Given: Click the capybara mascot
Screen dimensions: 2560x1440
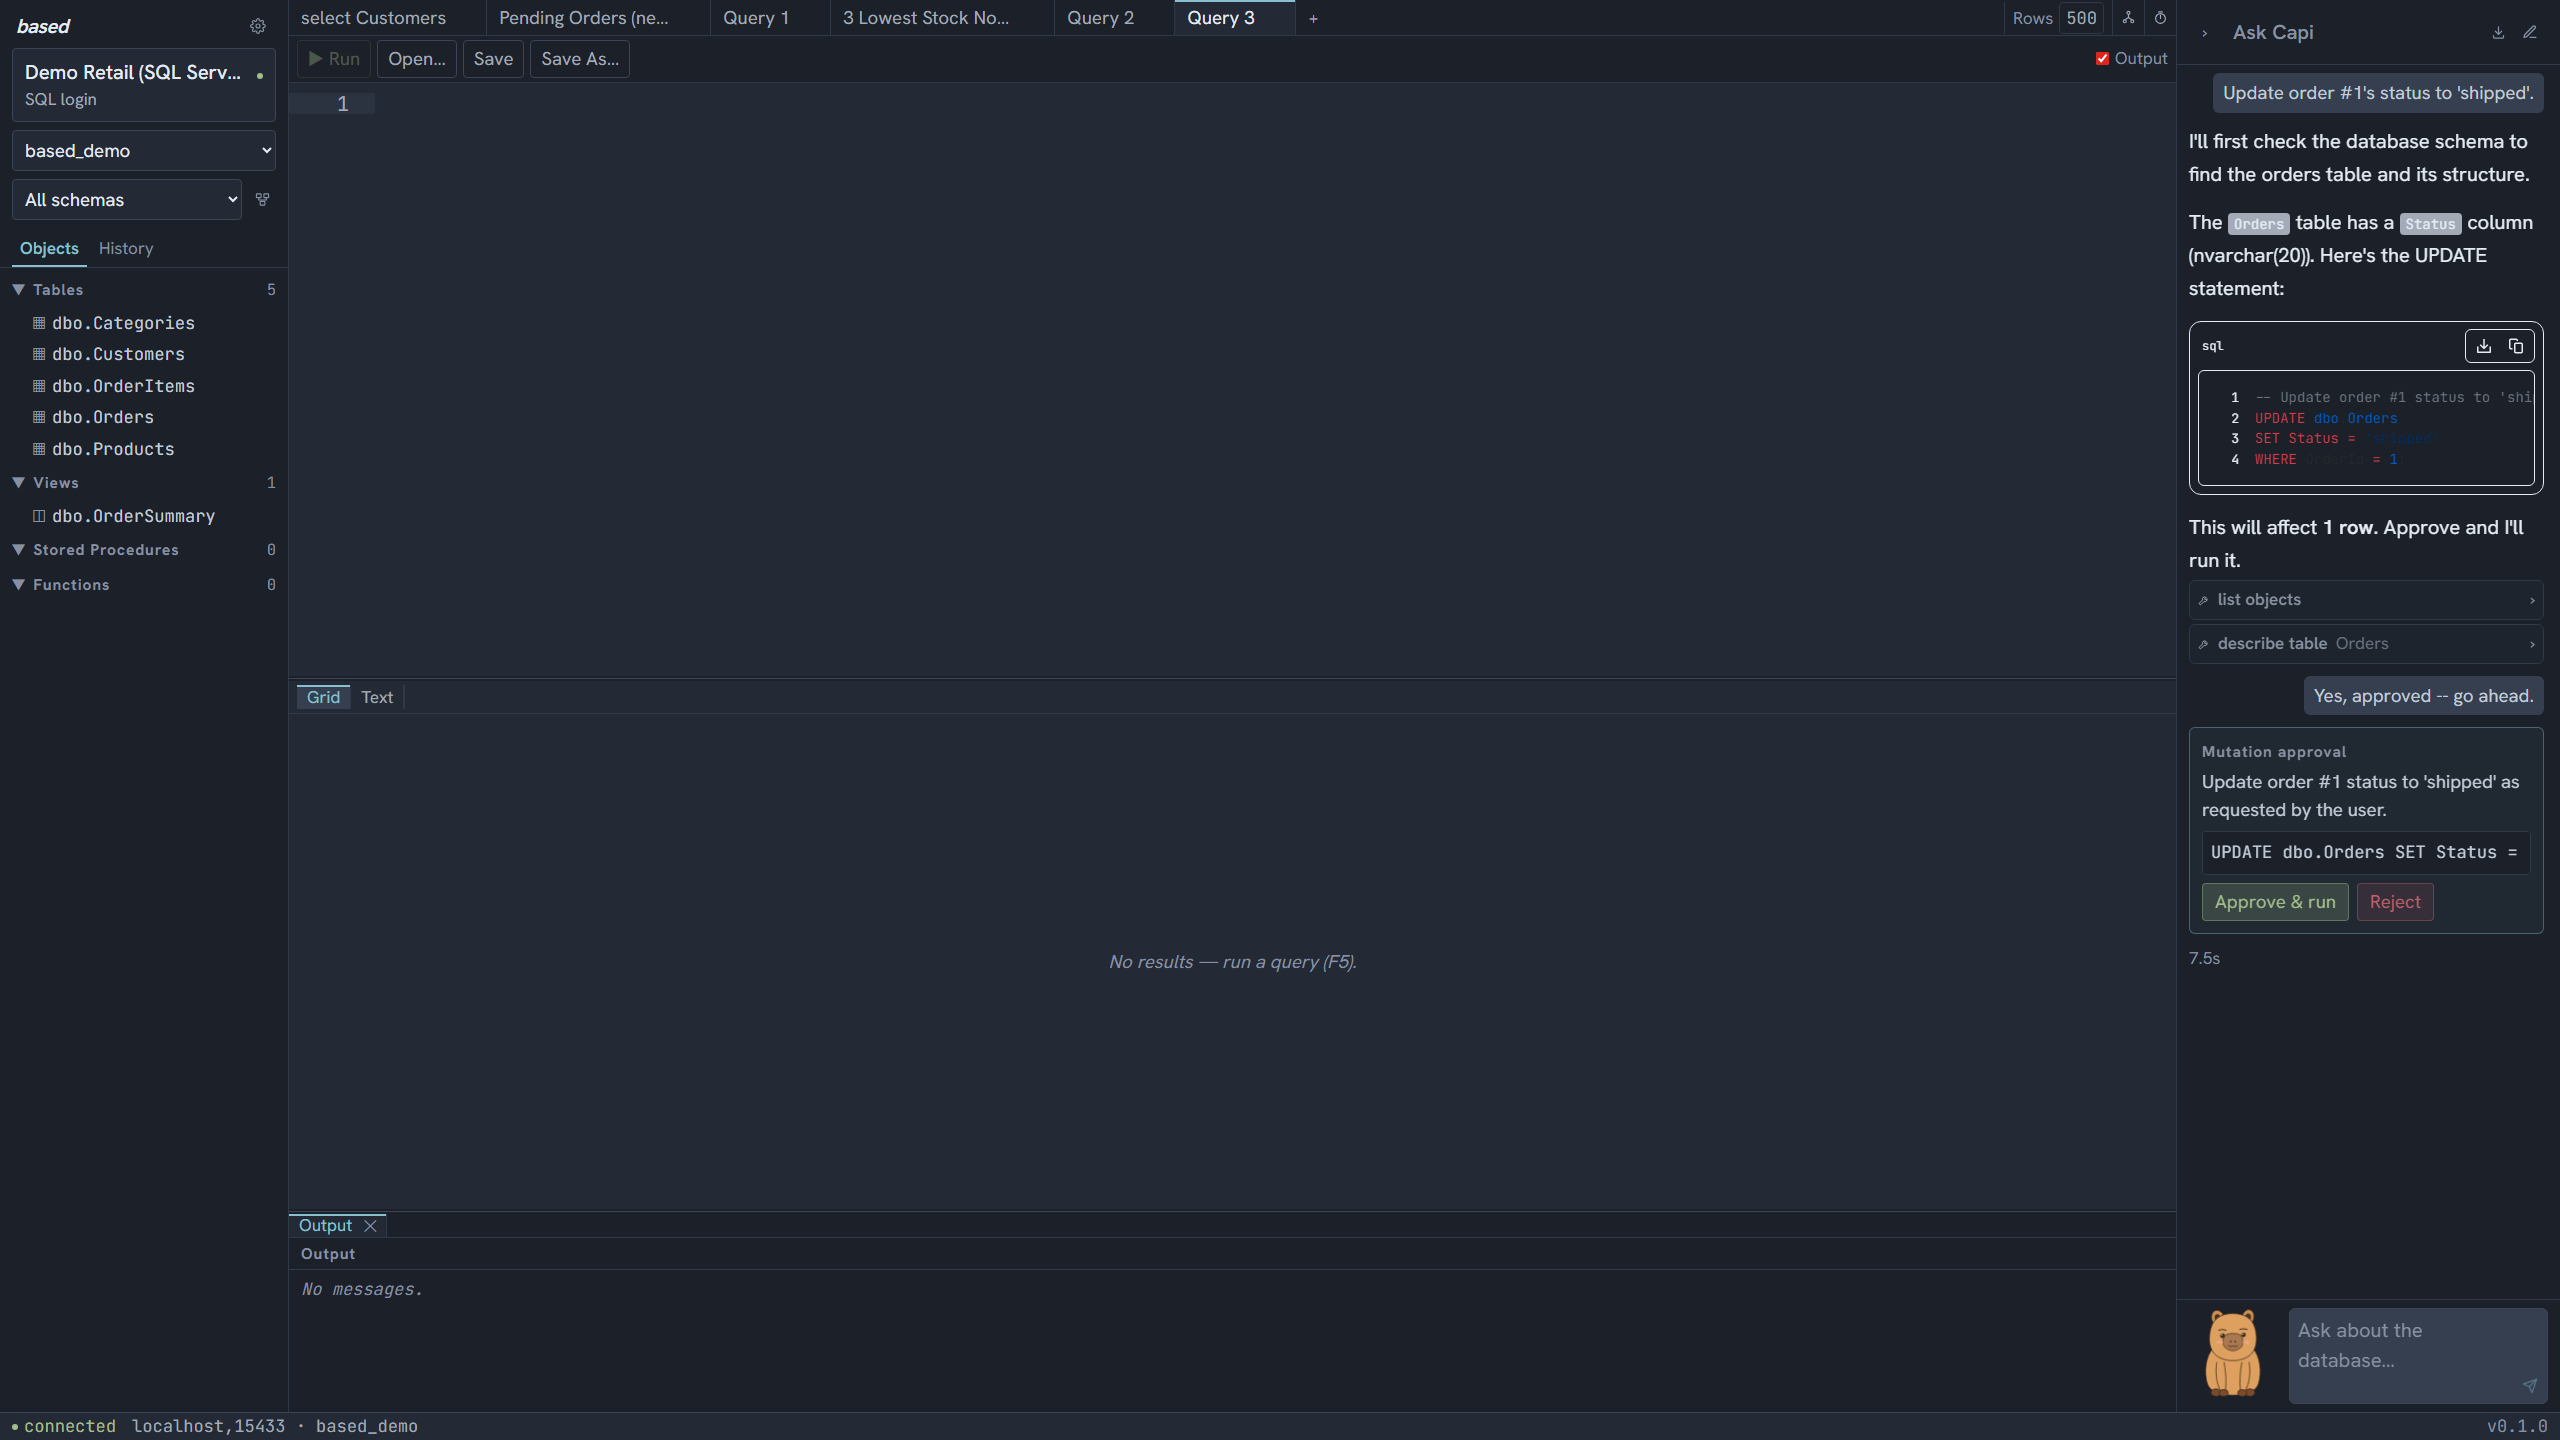Looking at the screenshot, I should pos(2233,1353).
